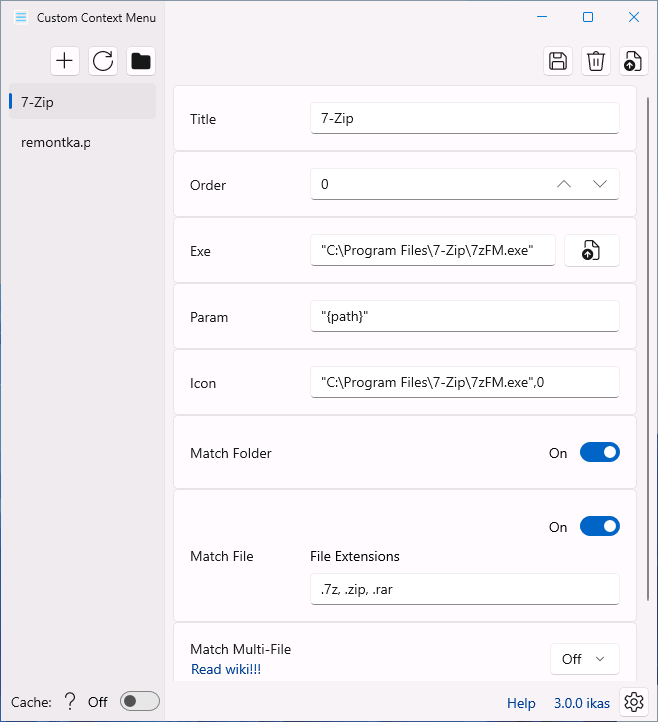The width and height of the screenshot is (658, 722).
Task: Delete the current menu with trash icon
Action: (596, 61)
